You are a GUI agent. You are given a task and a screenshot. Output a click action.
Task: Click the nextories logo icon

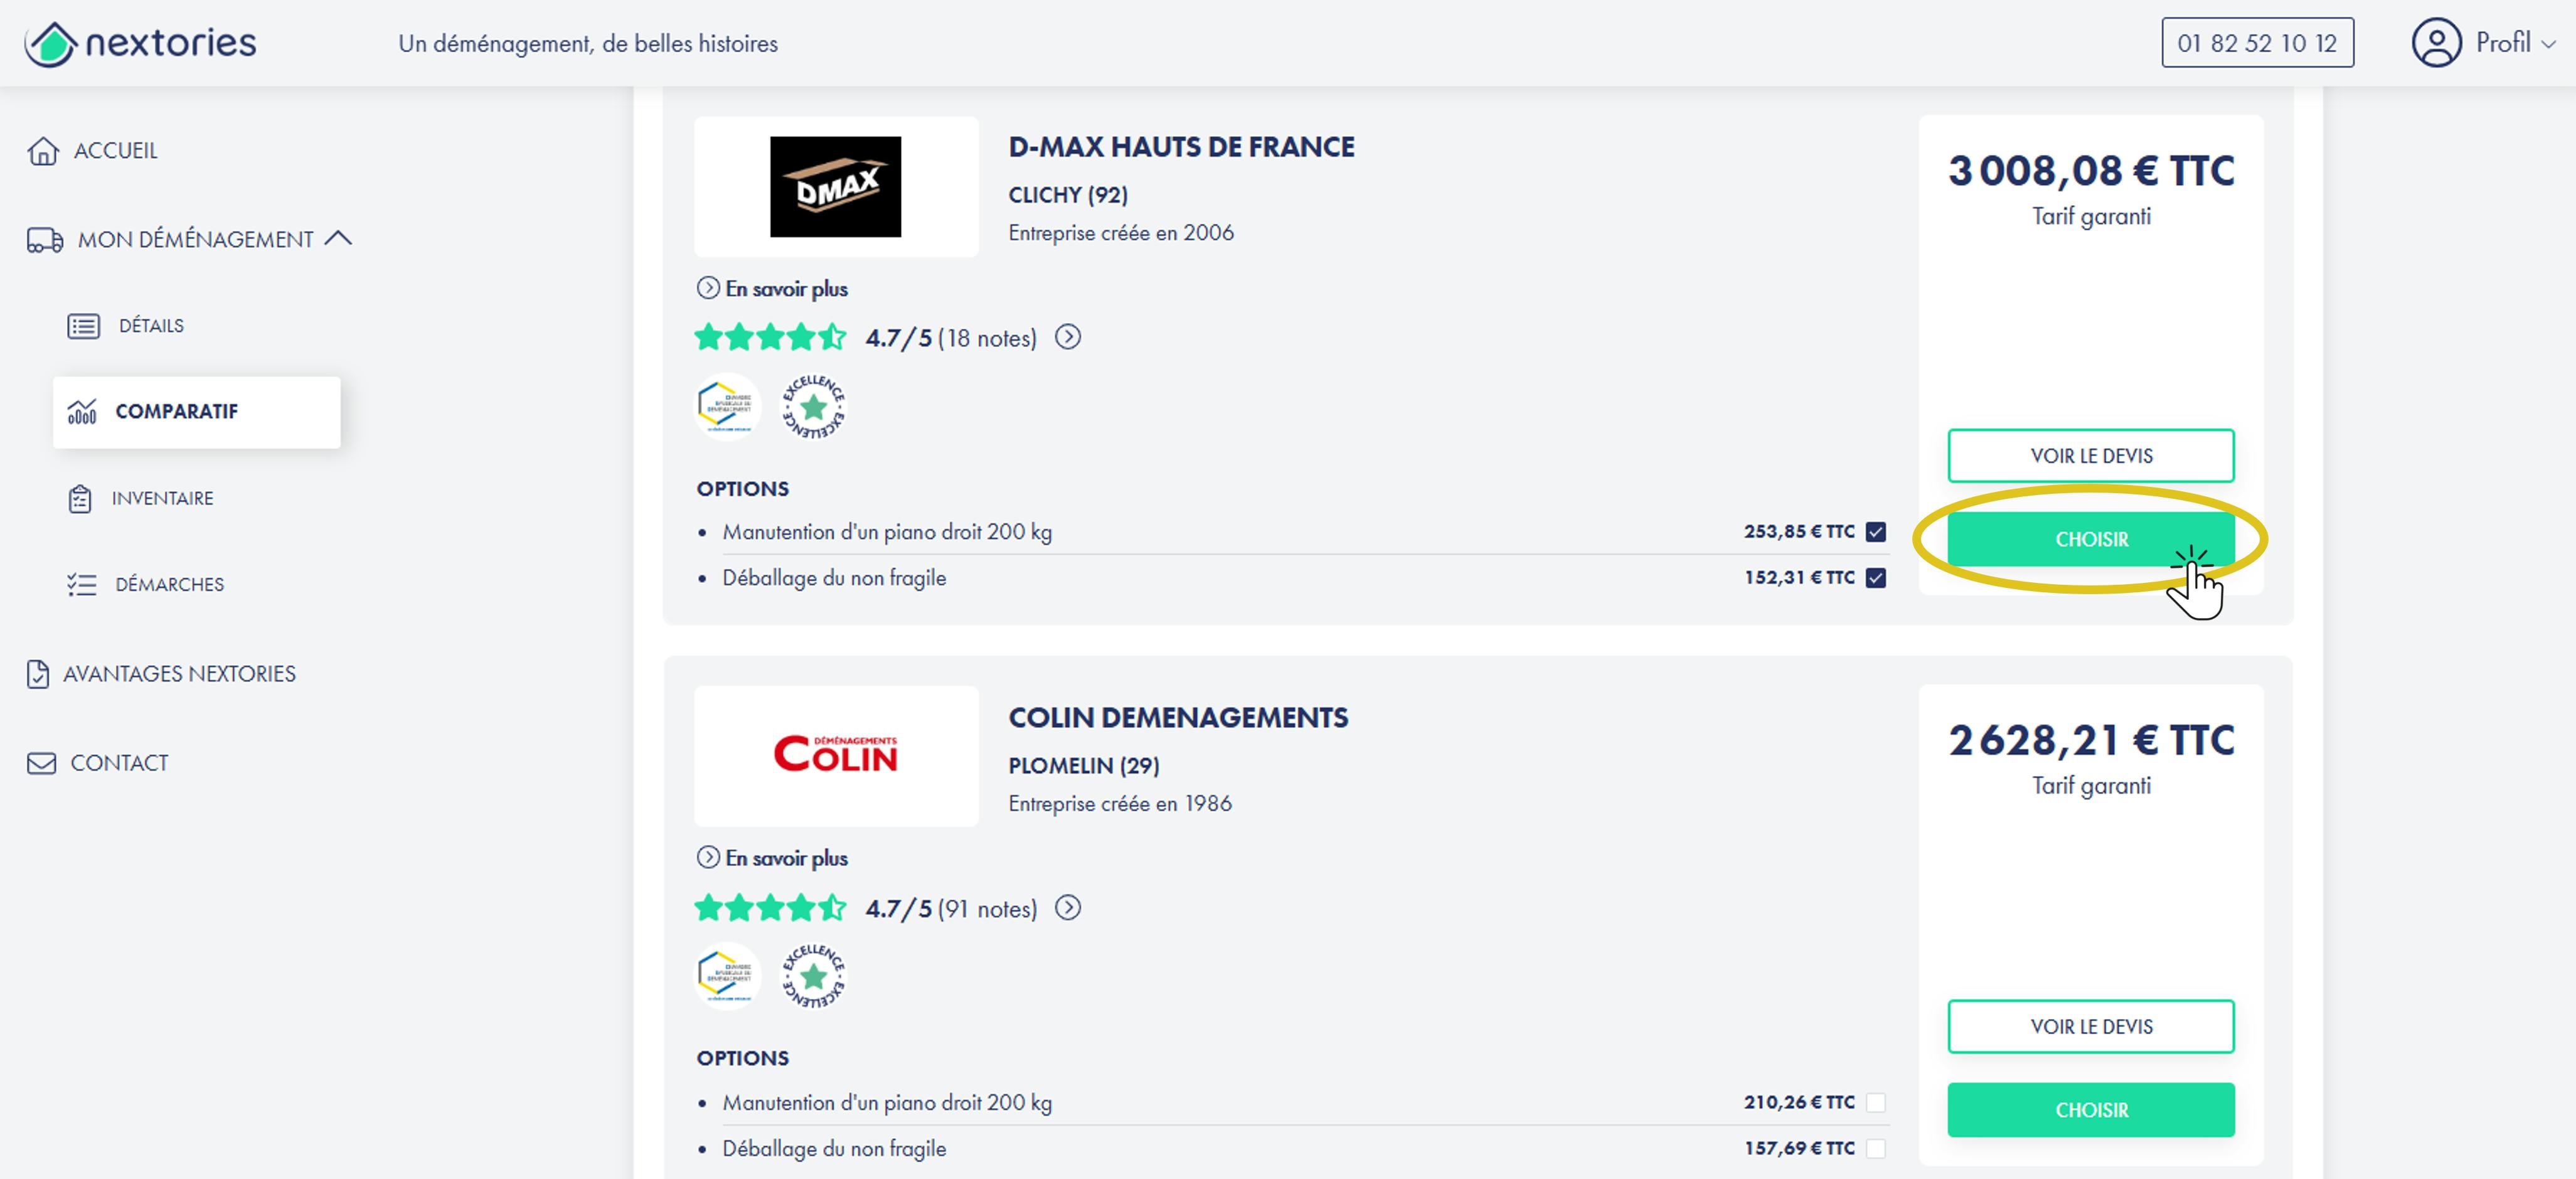click(51, 44)
